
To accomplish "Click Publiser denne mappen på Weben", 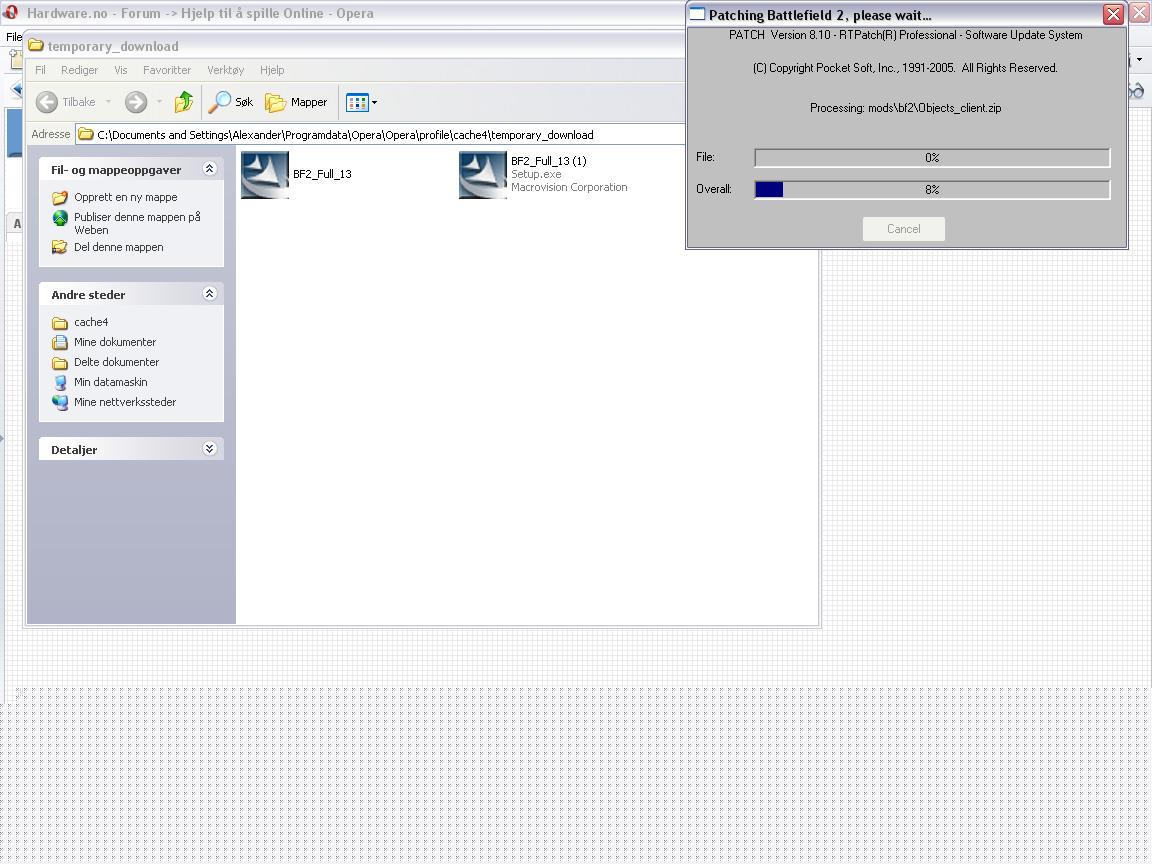I will (137, 223).
